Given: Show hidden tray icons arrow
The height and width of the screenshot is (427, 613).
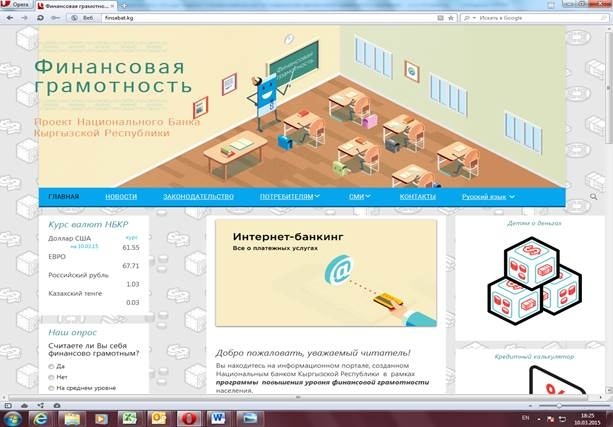Looking at the screenshot, I should [x=539, y=419].
